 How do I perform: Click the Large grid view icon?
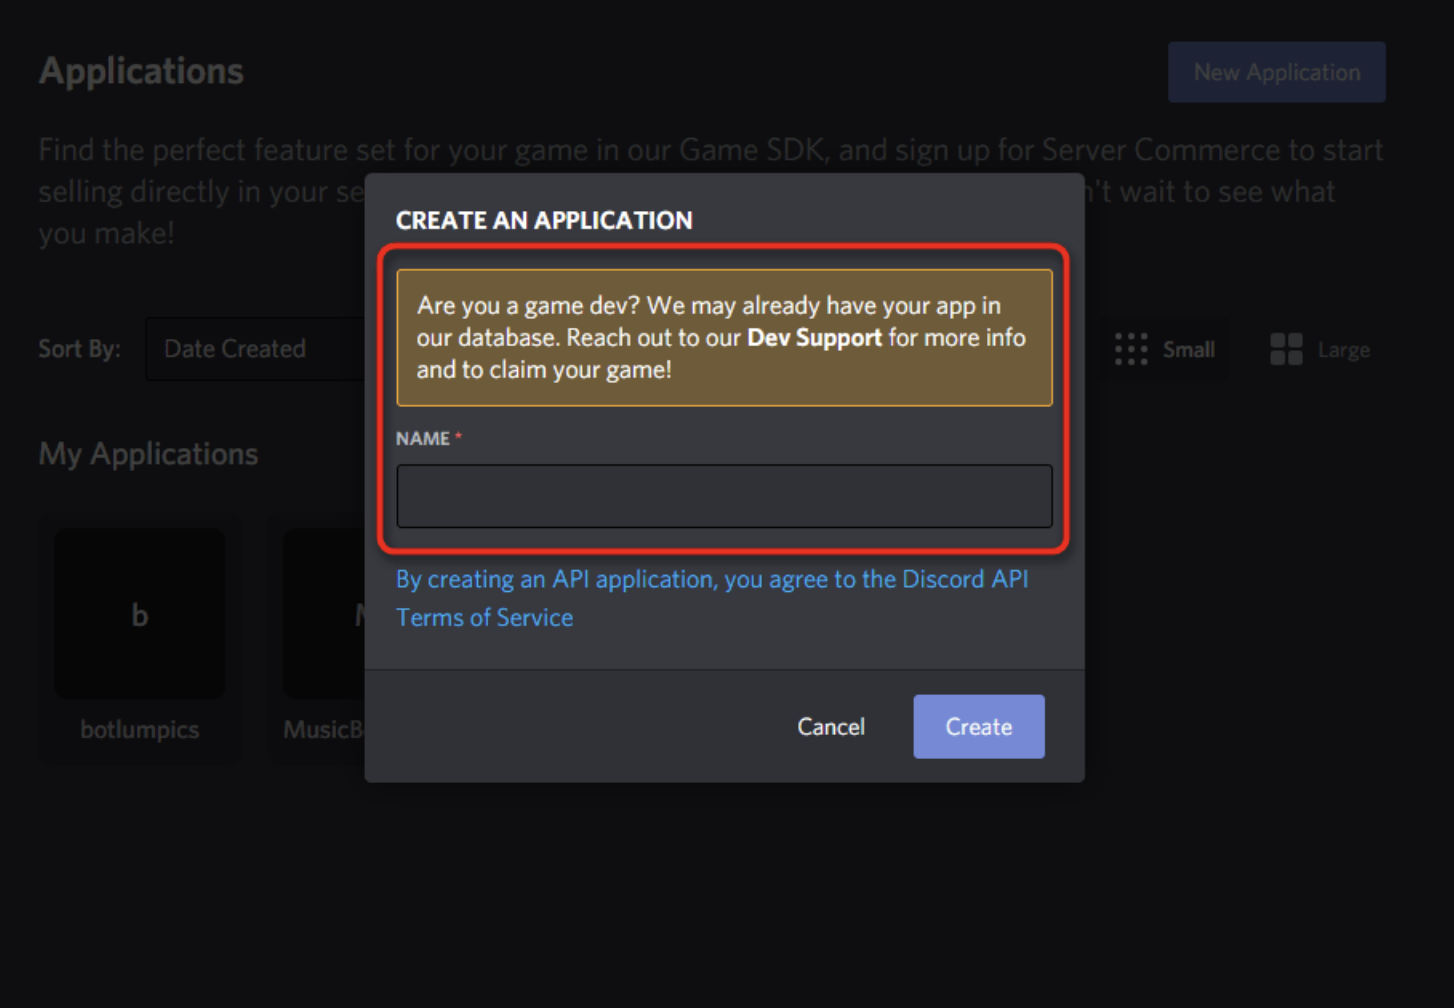pos(1286,349)
